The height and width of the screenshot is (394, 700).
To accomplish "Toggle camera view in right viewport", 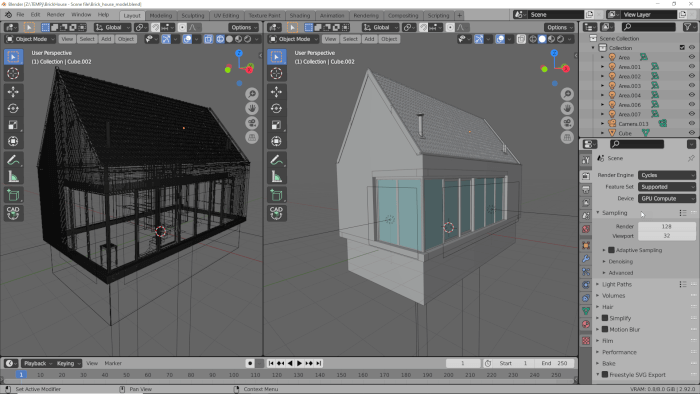I will [x=567, y=123].
